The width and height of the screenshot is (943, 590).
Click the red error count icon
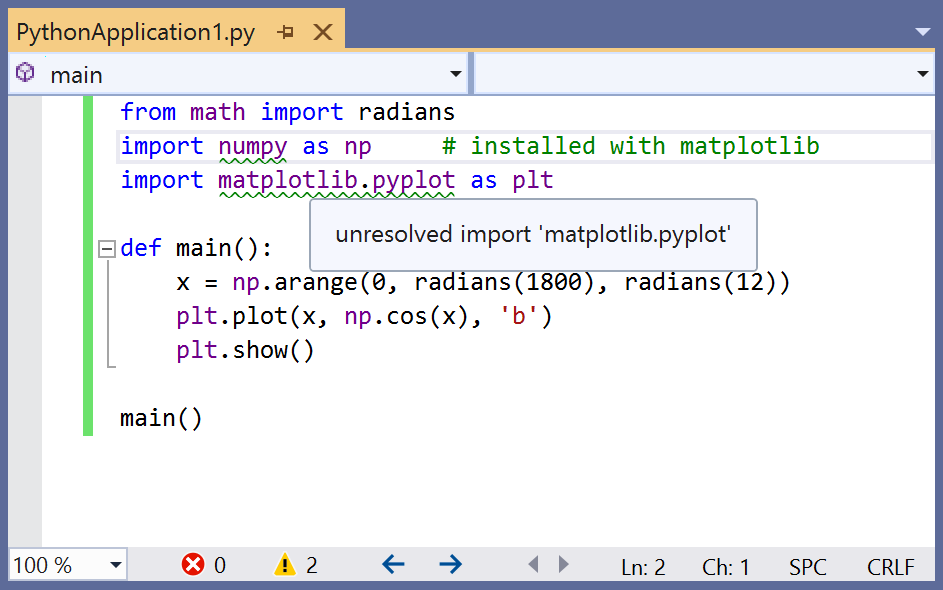[x=193, y=565]
